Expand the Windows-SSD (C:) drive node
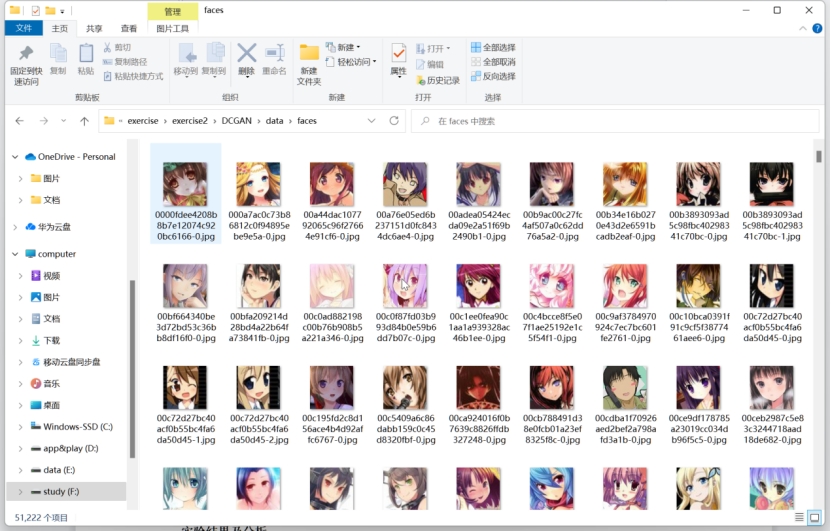 (21, 427)
